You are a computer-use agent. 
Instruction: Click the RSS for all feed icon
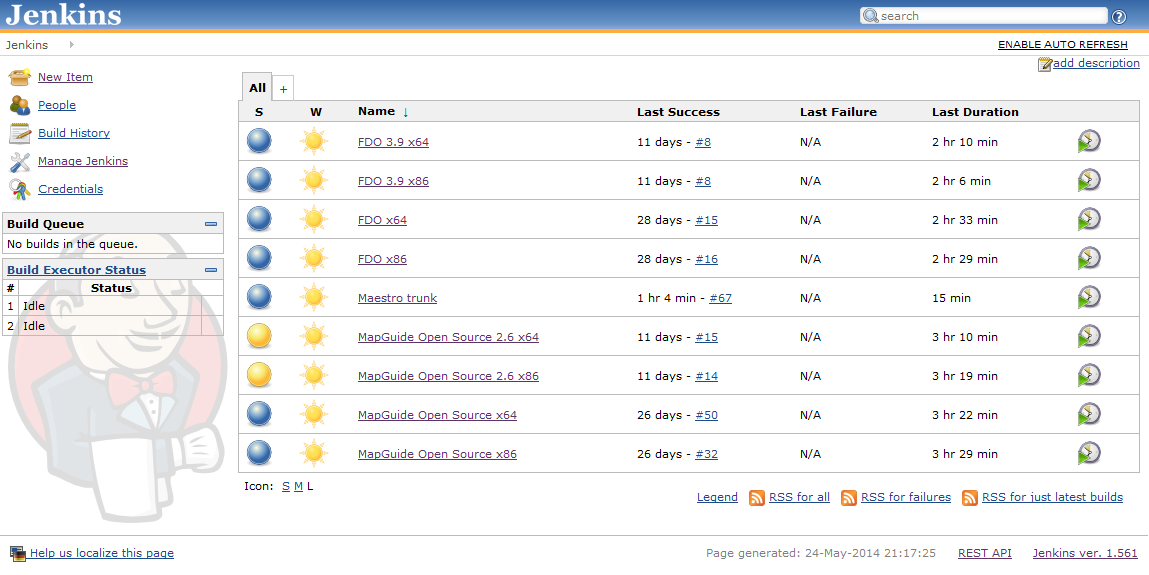[x=757, y=498]
